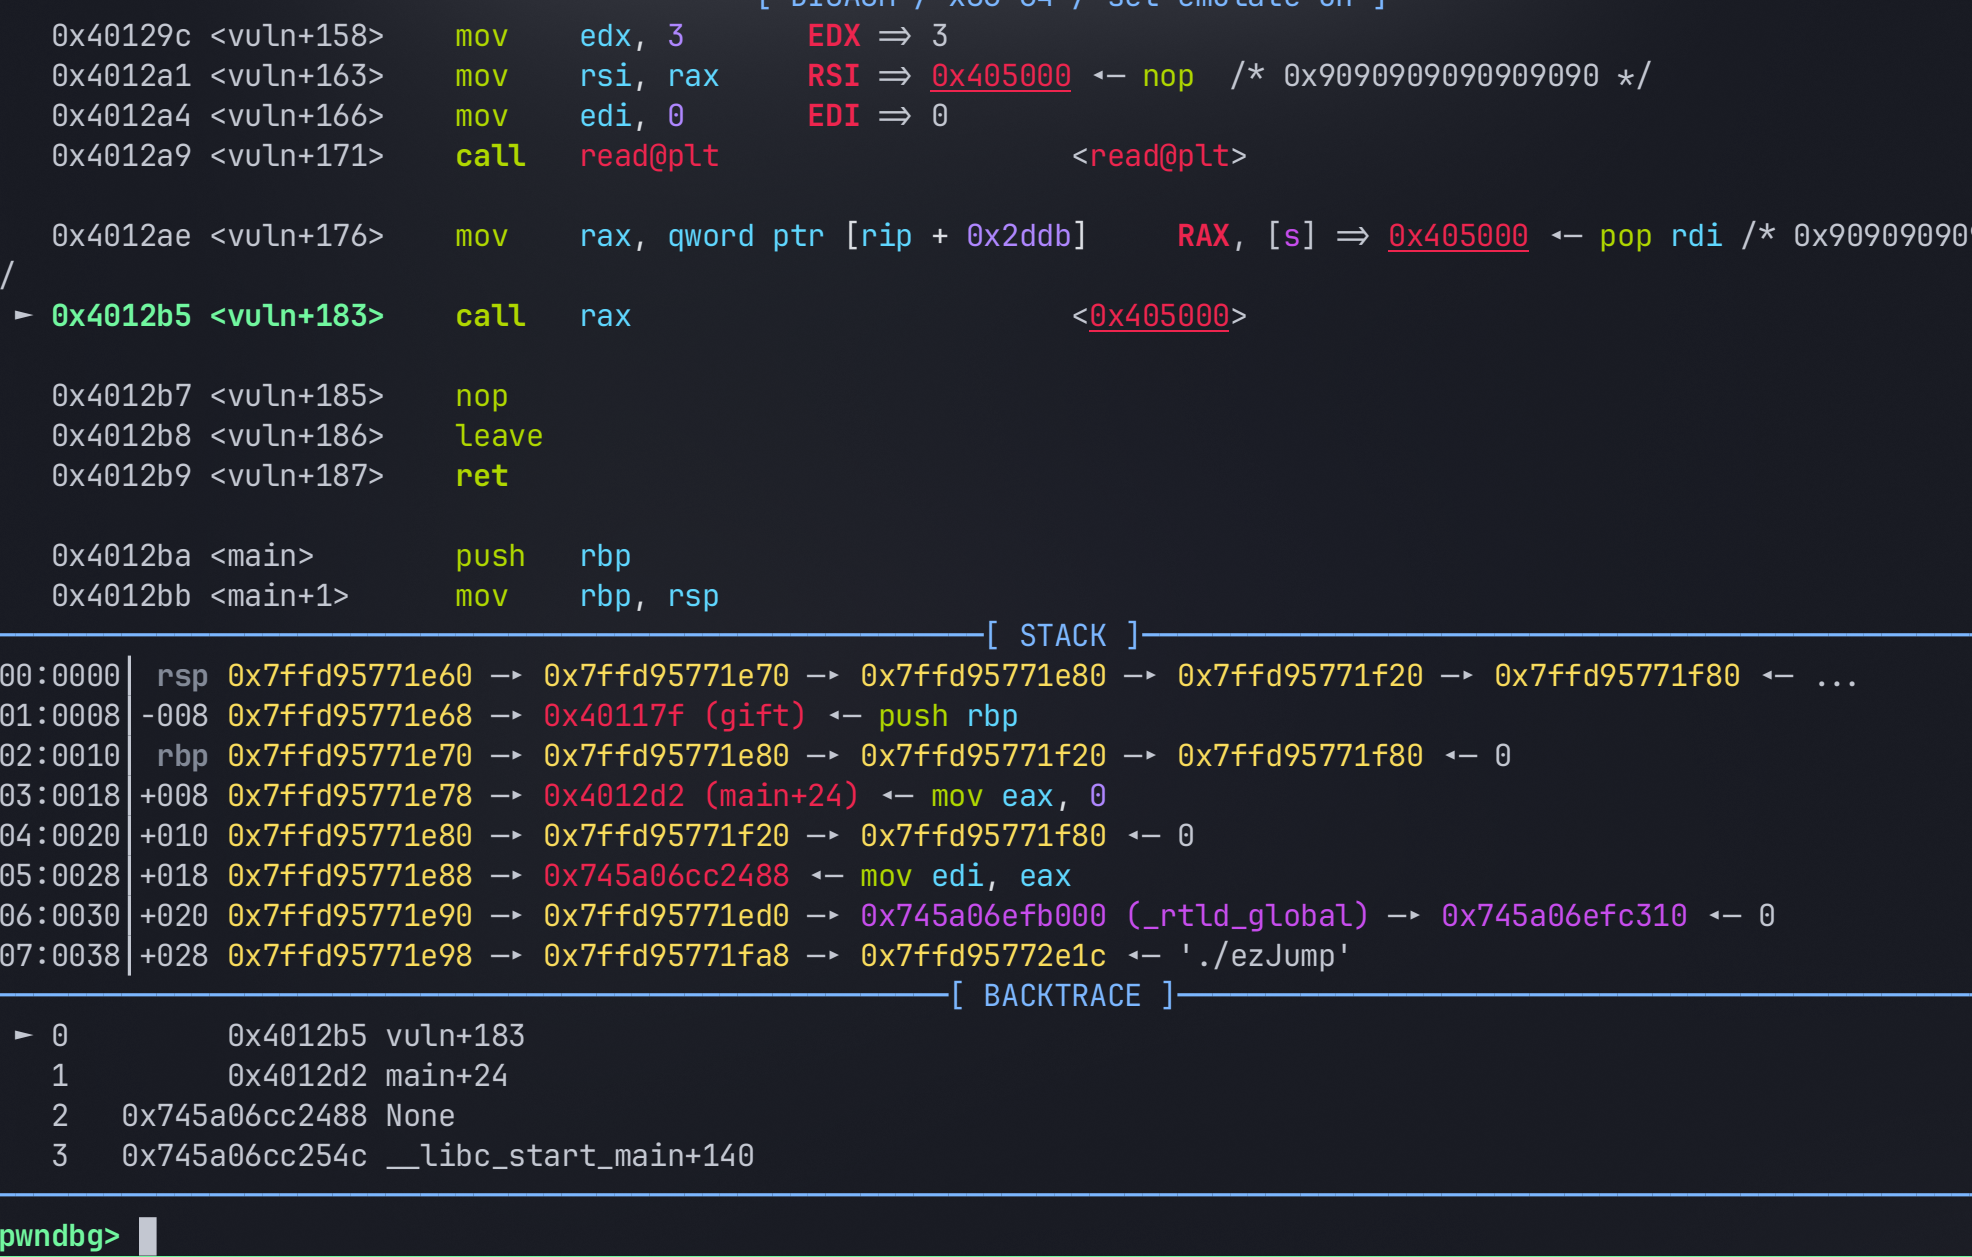Screen dimensions: 1972x1257
Task: Click the rsp register label in stack row
Action: pyautogui.click(x=182, y=676)
